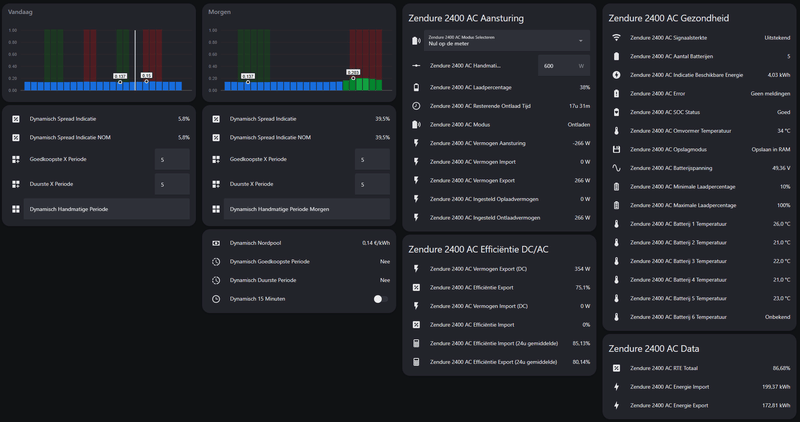This screenshot has height=422, width=800.
Task: Click the Dynamisch Duurste Periode clock icon
Action: pyautogui.click(x=216, y=280)
